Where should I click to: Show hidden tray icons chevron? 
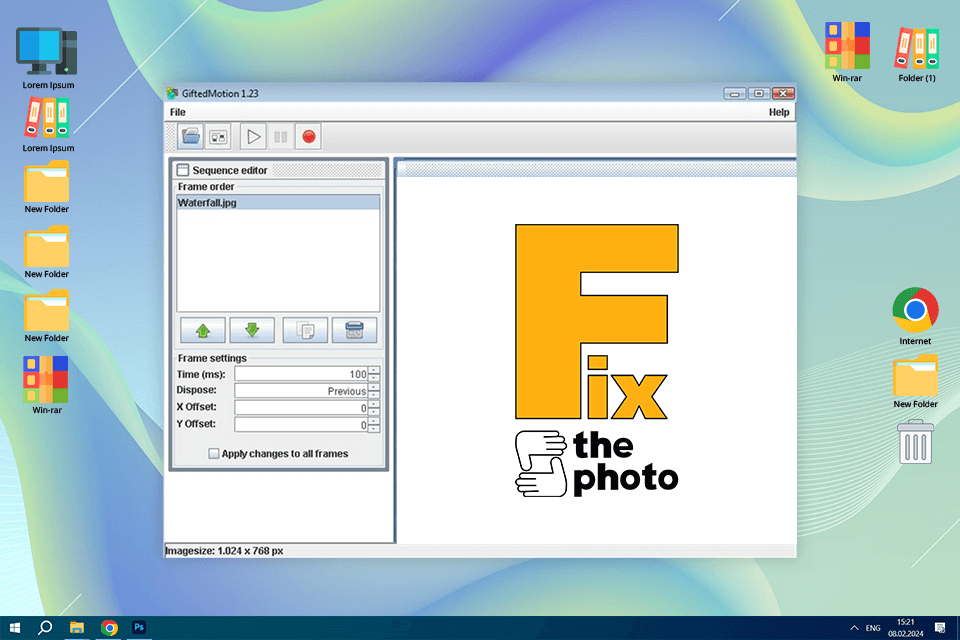click(x=854, y=628)
